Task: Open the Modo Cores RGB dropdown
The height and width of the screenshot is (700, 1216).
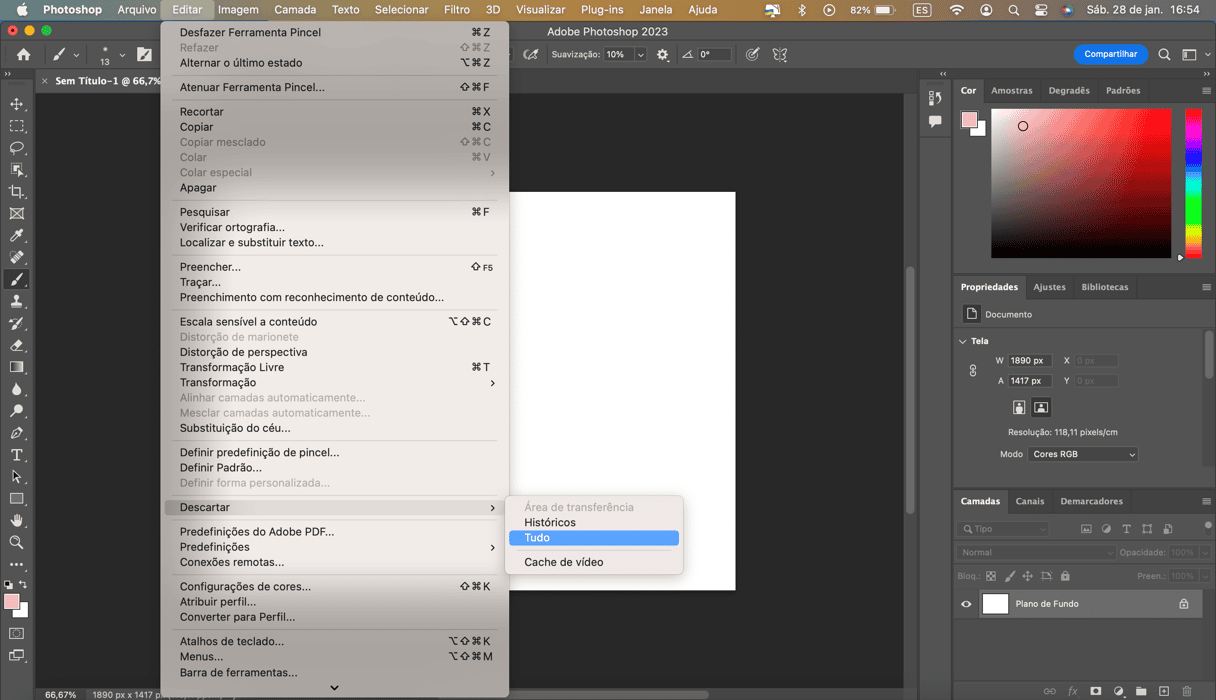Action: [x=1083, y=454]
